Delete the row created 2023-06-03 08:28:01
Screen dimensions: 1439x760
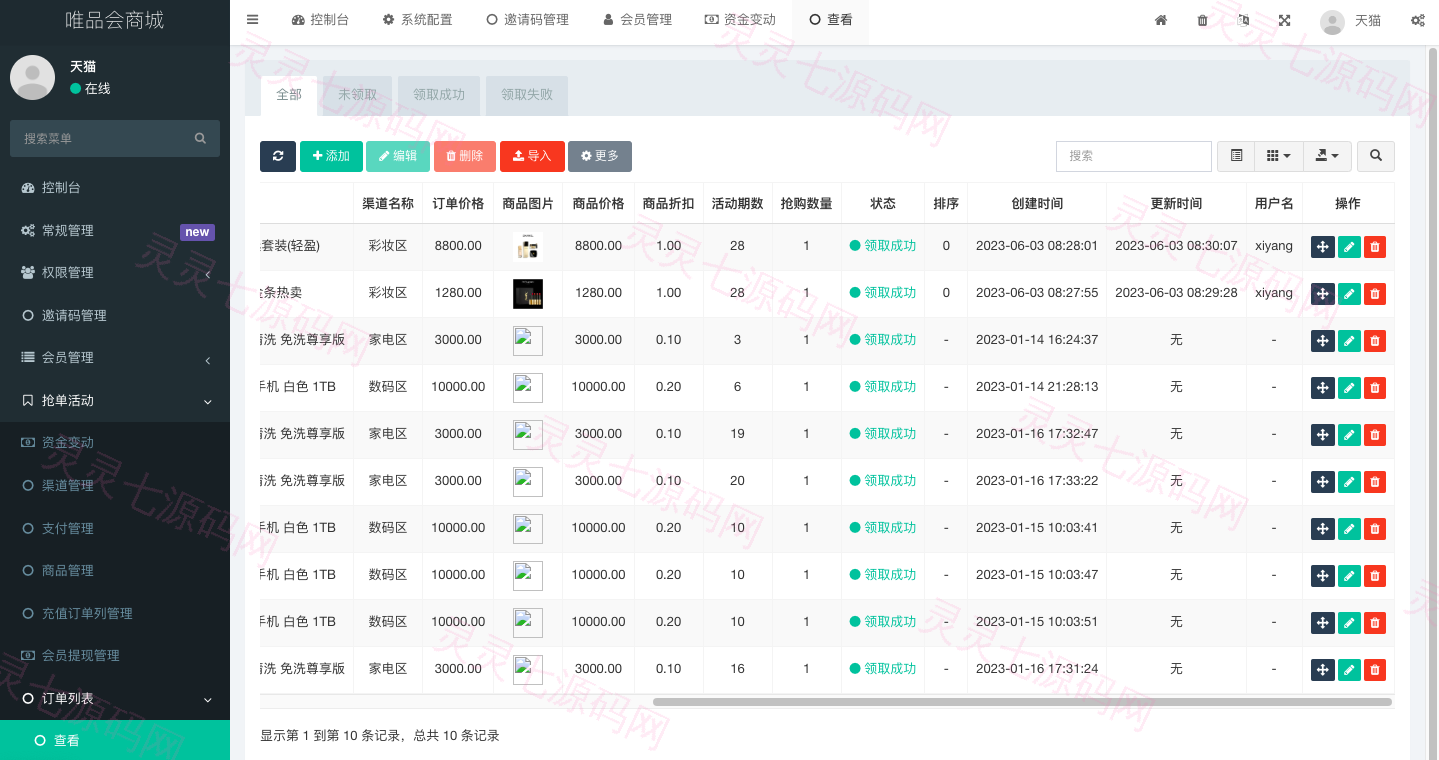[x=1375, y=247]
